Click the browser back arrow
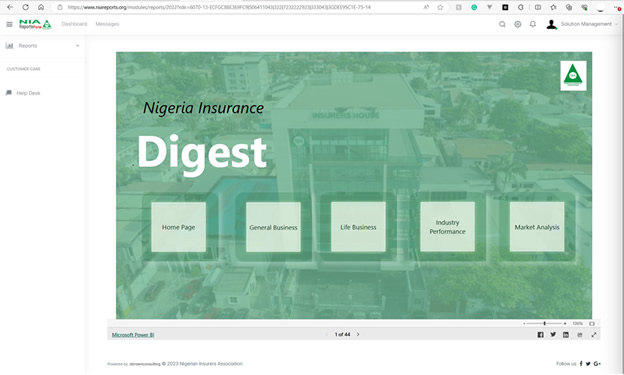 pos(10,7)
